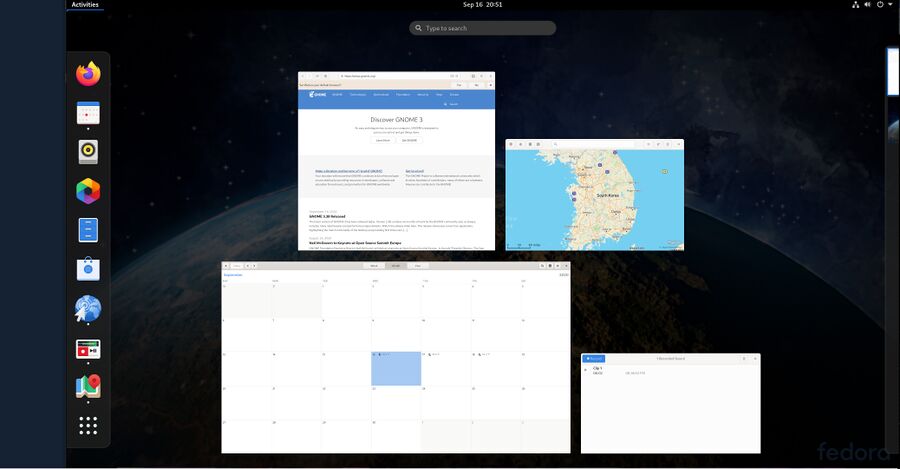
Task: Click Learn More button in the Web window
Action: pos(382,140)
